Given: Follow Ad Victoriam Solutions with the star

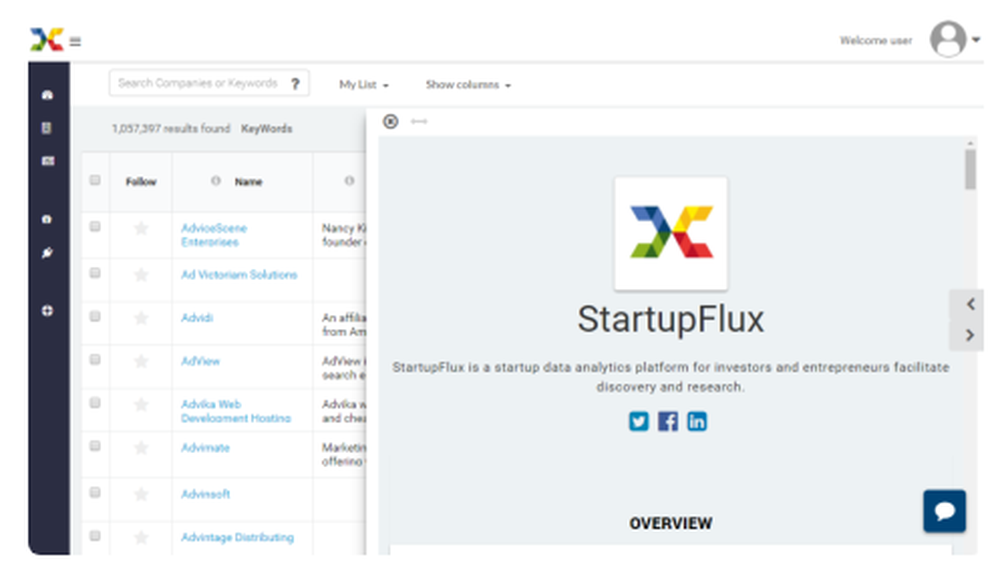Looking at the screenshot, I should pyautogui.click(x=141, y=275).
